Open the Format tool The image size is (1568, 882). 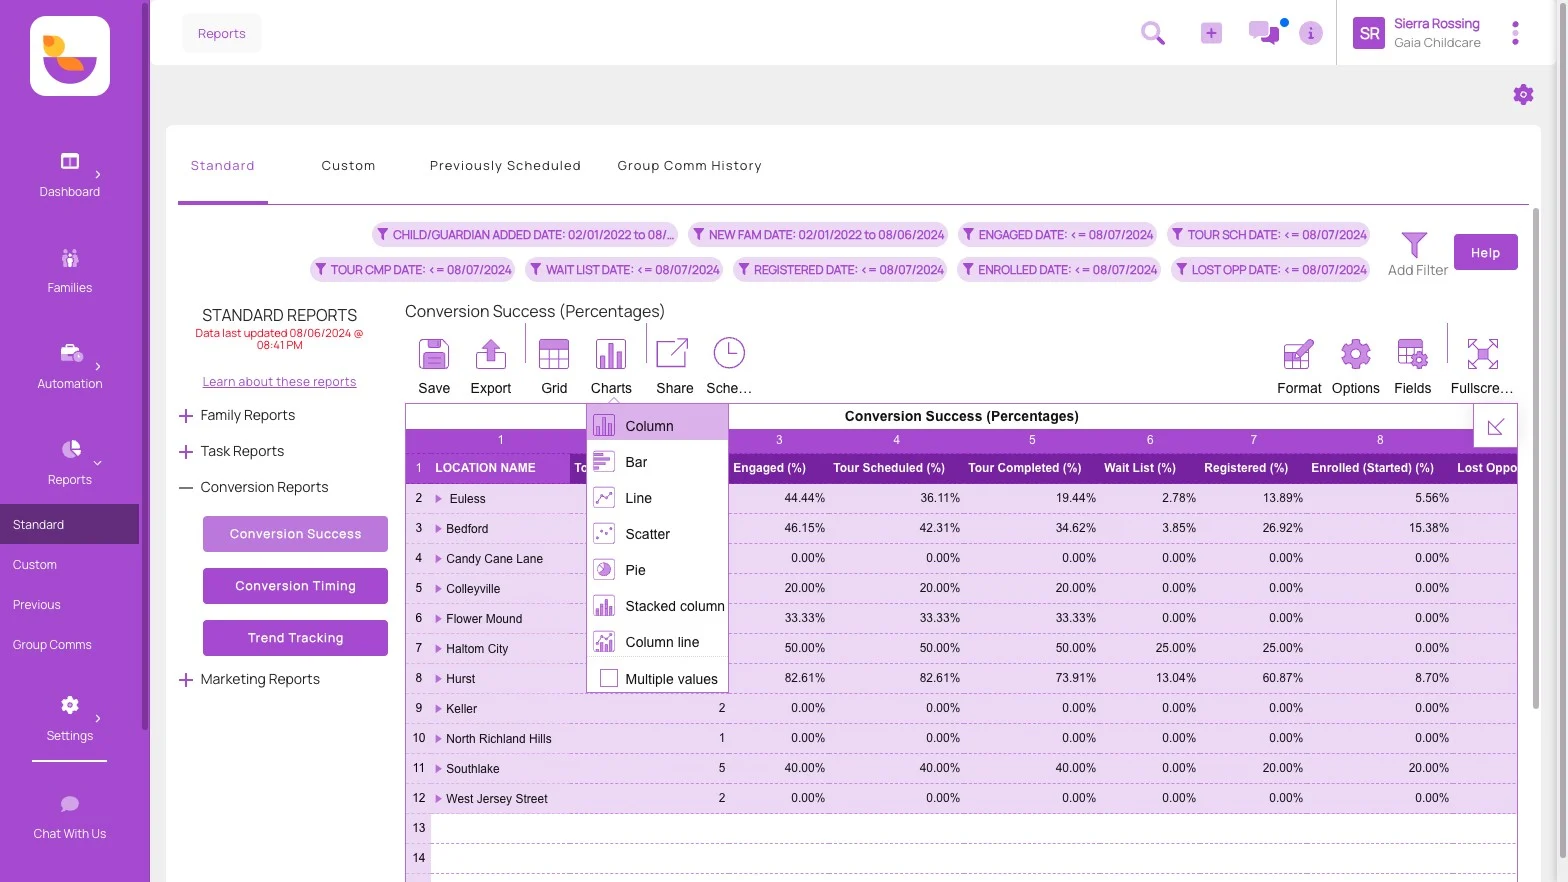point(1298,354)
